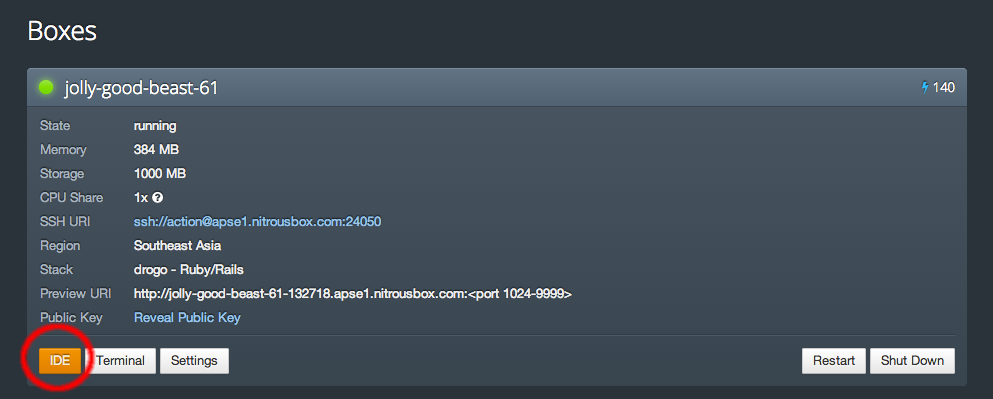
Task: Open box Settings
Action: click(194, 361)
